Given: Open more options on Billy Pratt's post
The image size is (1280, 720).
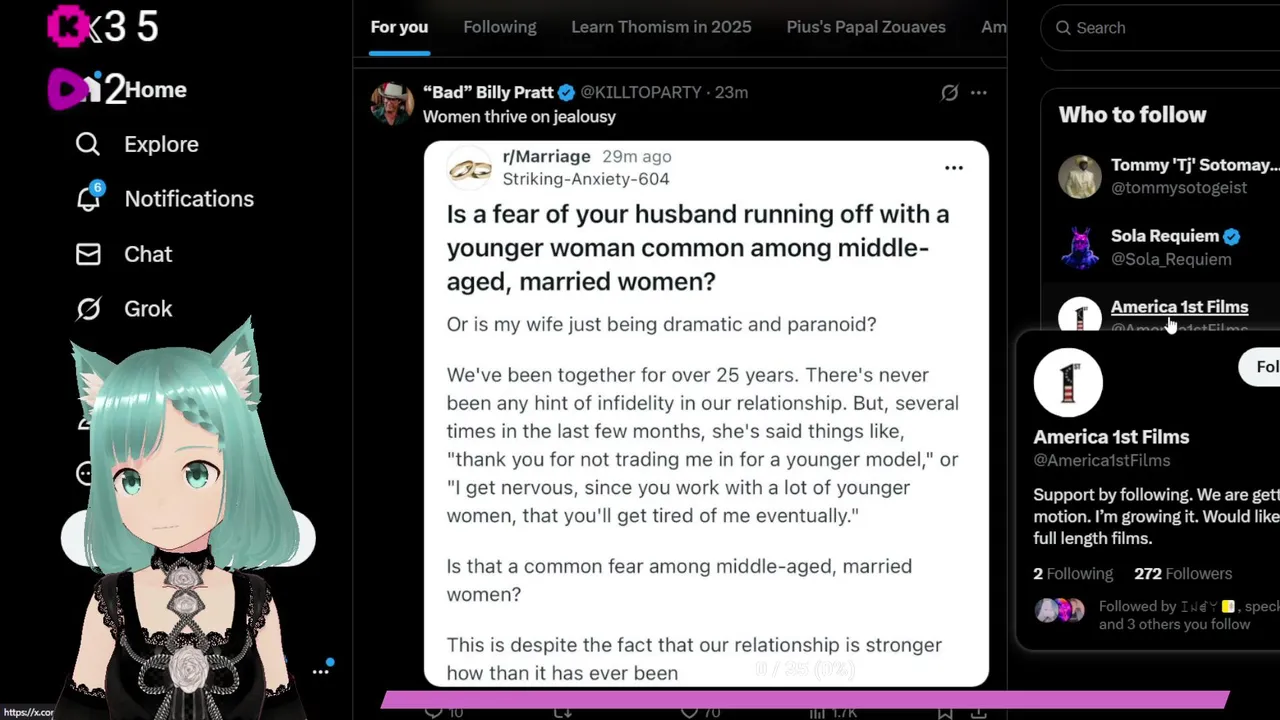Looking at the screenshot, I should tap(979, 93).
